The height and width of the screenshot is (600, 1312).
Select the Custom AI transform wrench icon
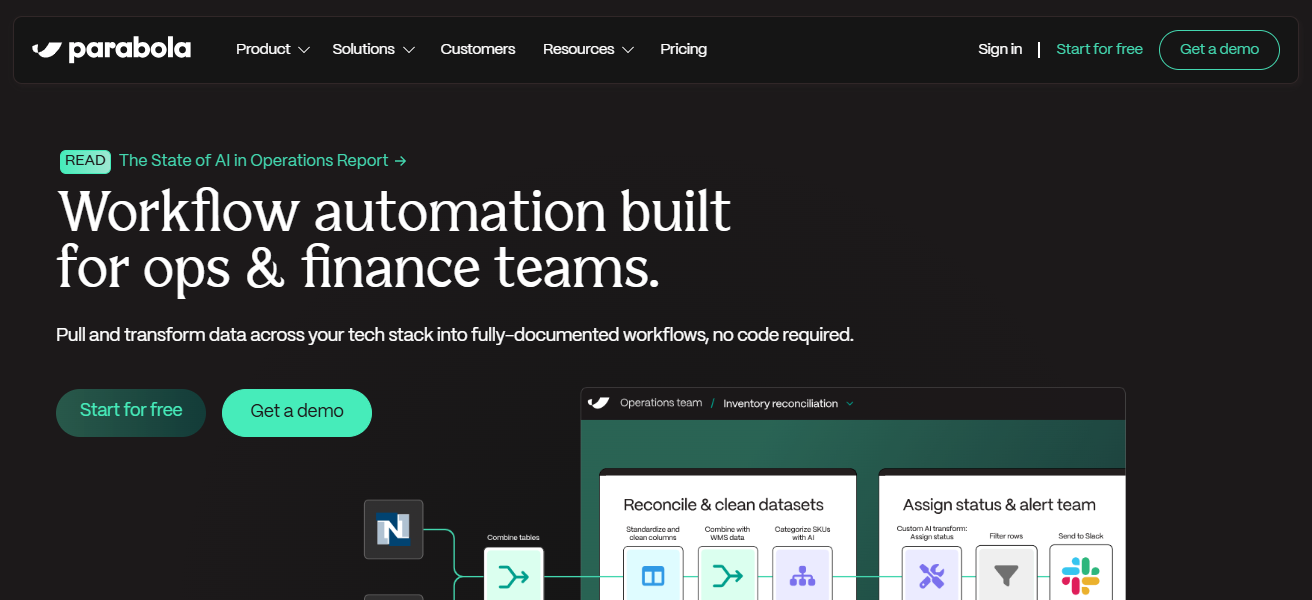(x=931, y=576)
